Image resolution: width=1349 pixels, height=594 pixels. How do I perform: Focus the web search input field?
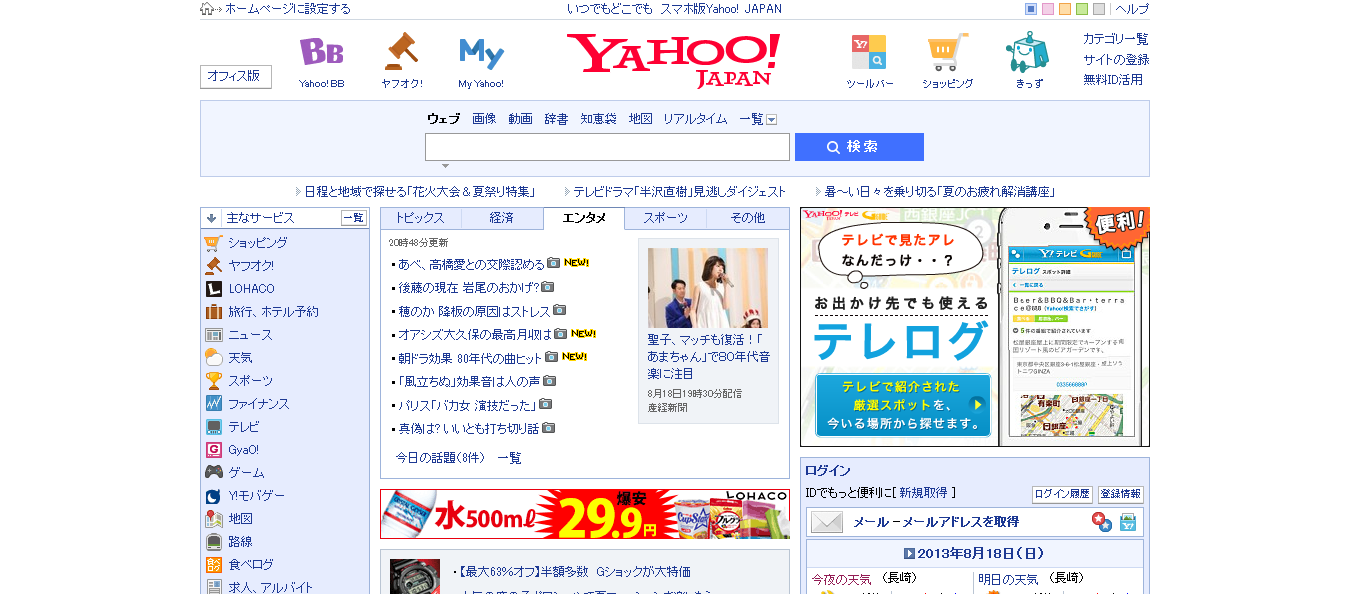[x=607, y=147]
